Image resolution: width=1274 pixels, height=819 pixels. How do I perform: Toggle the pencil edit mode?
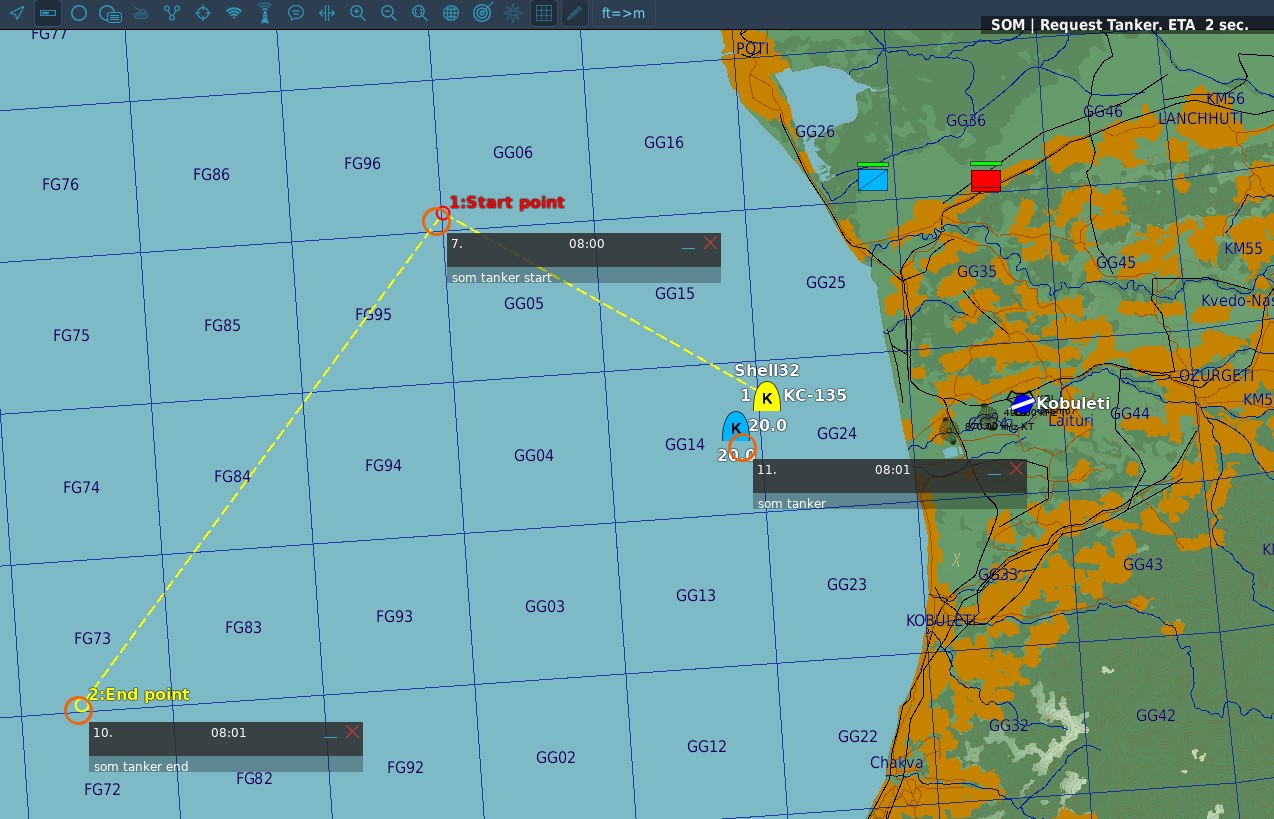573,14
